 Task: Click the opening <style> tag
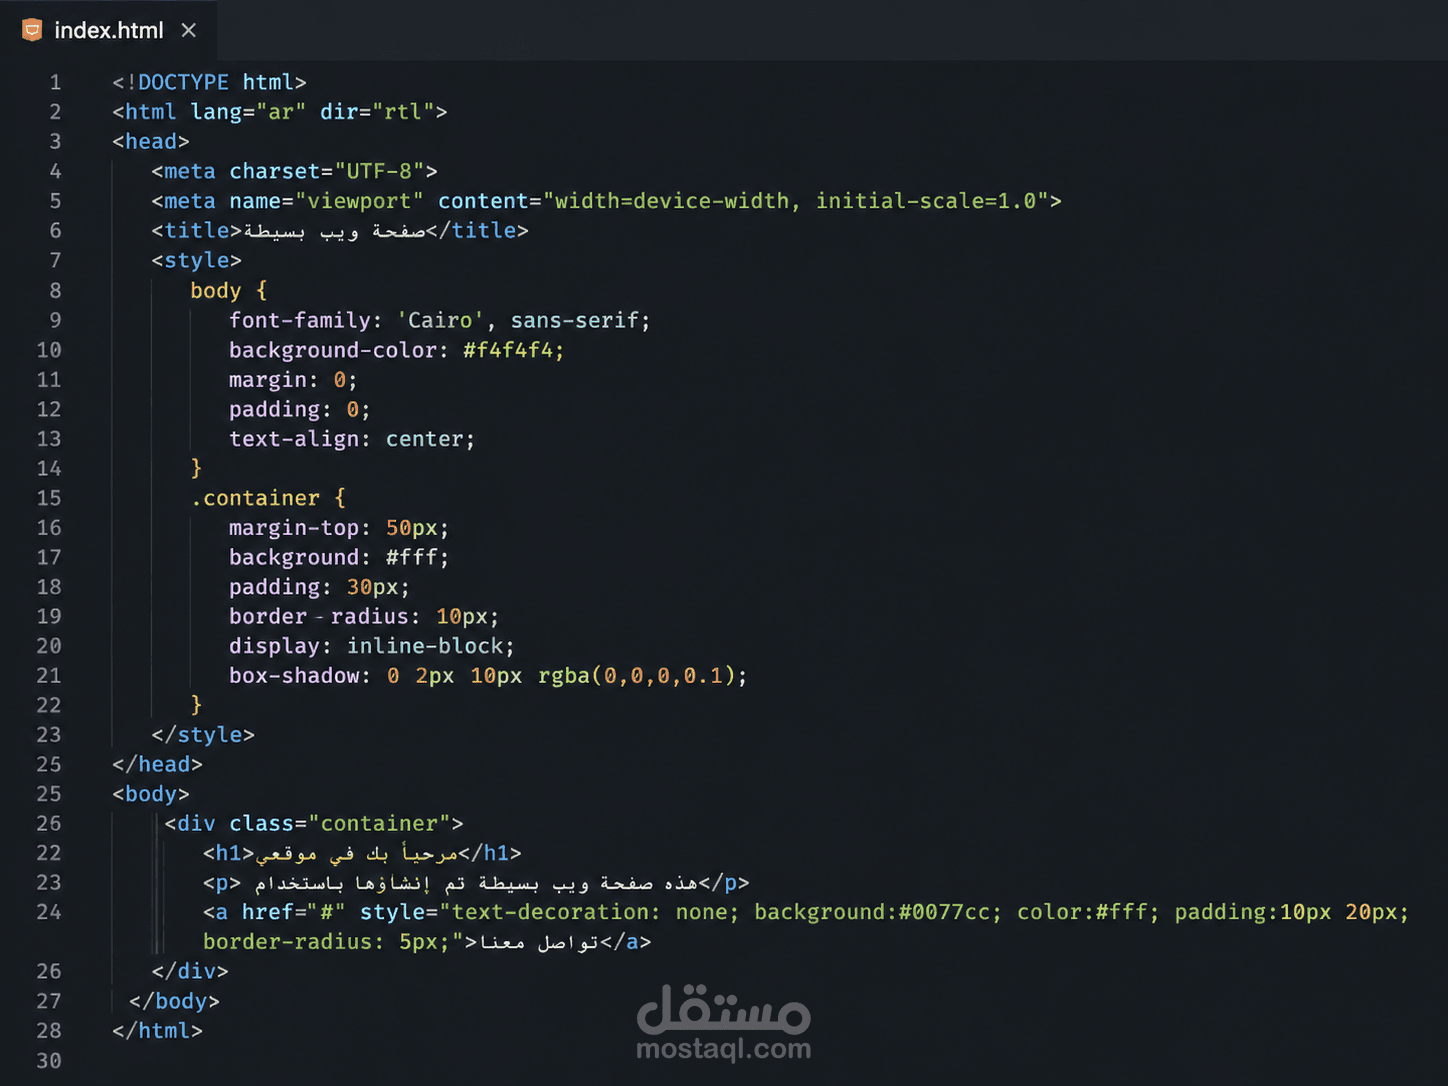click(x=196, y=260)
